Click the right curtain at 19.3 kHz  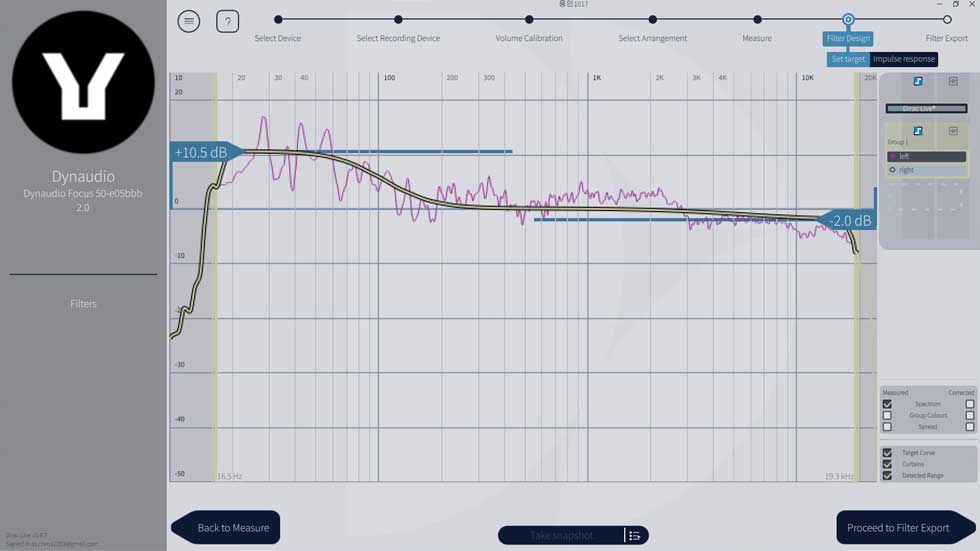(857, 275)
